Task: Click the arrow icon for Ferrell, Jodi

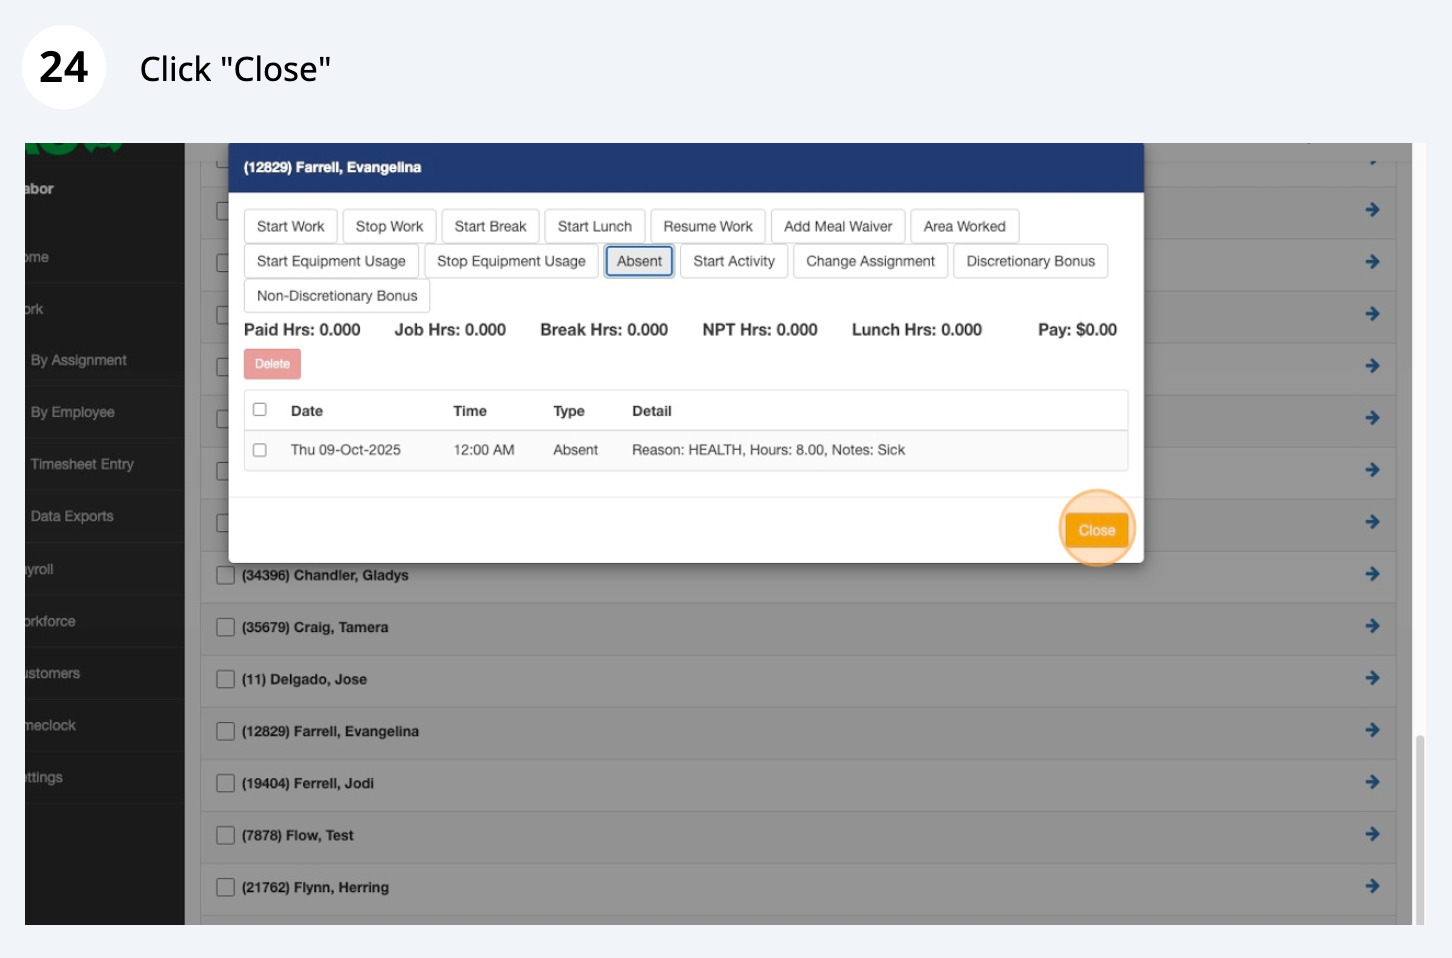Action: [x=1372, y=782]
